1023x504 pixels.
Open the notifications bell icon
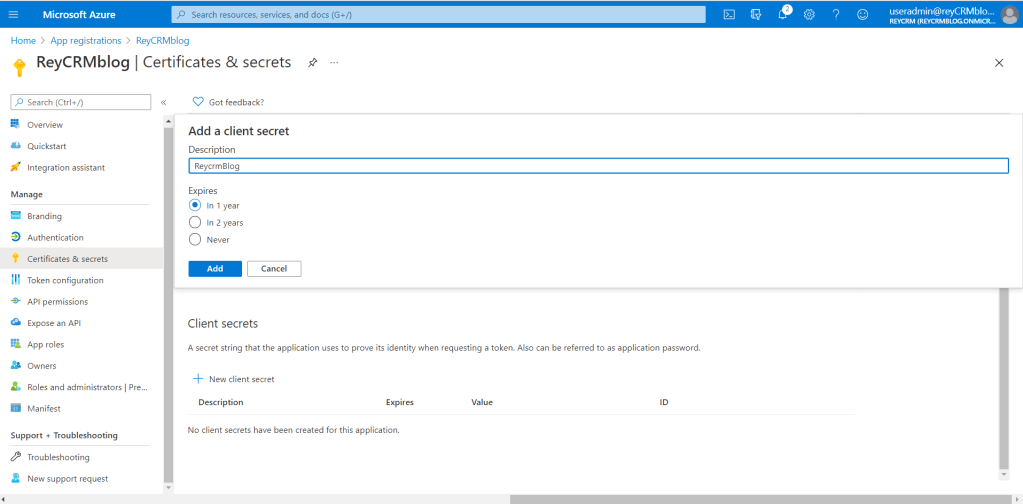[783, 14]
